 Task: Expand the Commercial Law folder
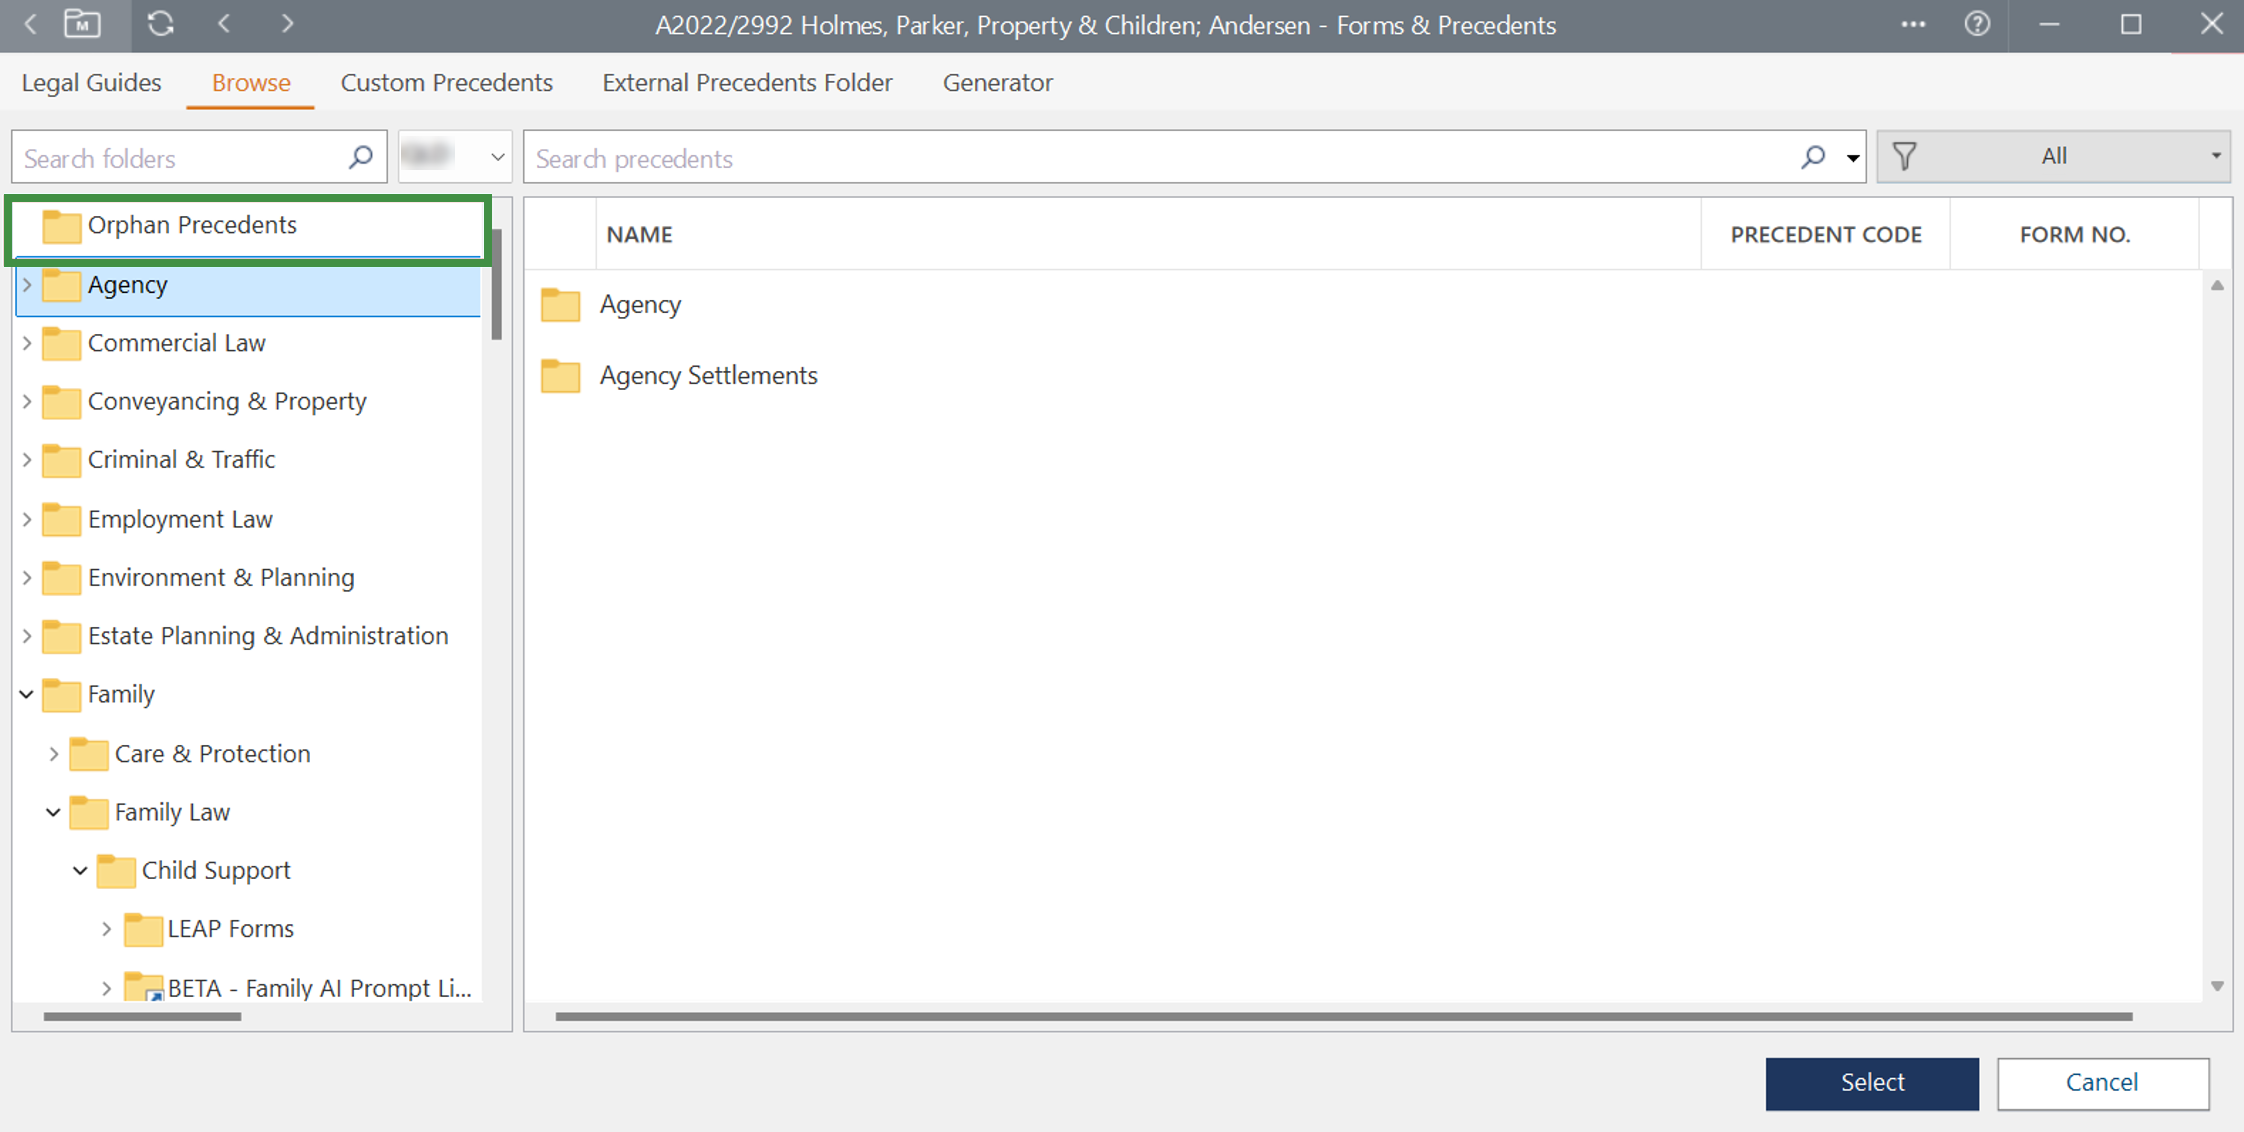pos(27,343)
